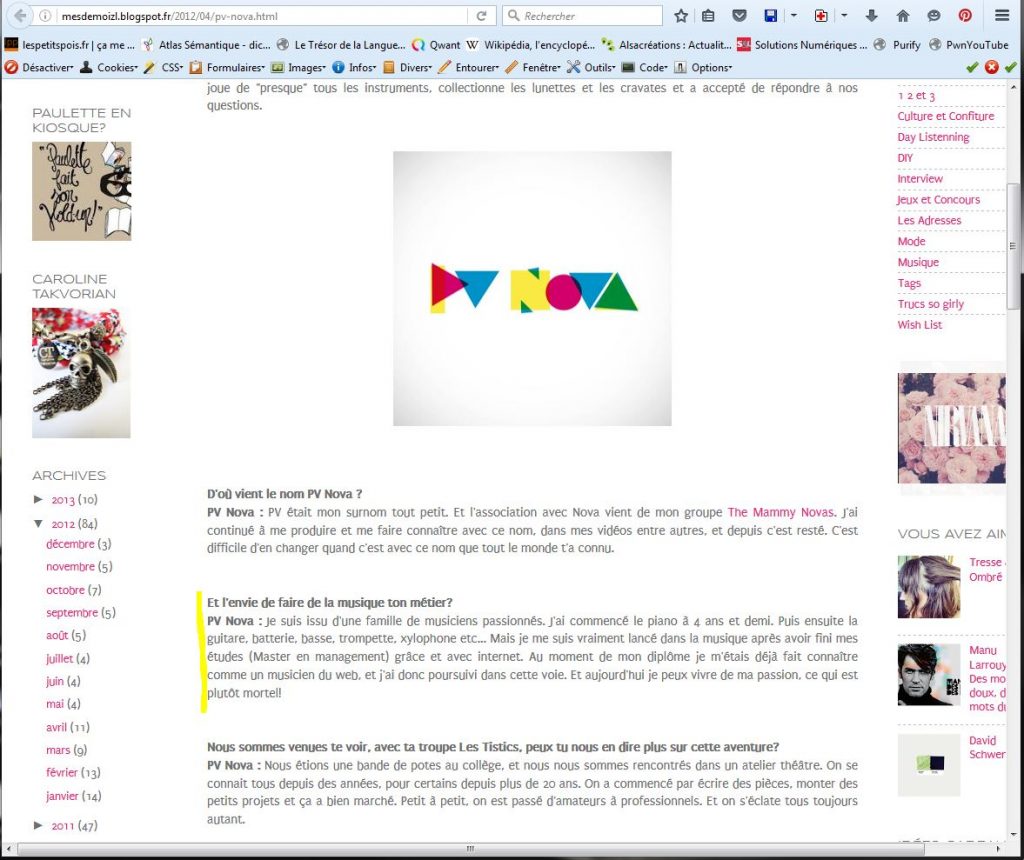Image resolution: width=1024 pixels, height=860 pixels.
Task: Click the Pinterest toolbar icon
Action: coord(965,16)
